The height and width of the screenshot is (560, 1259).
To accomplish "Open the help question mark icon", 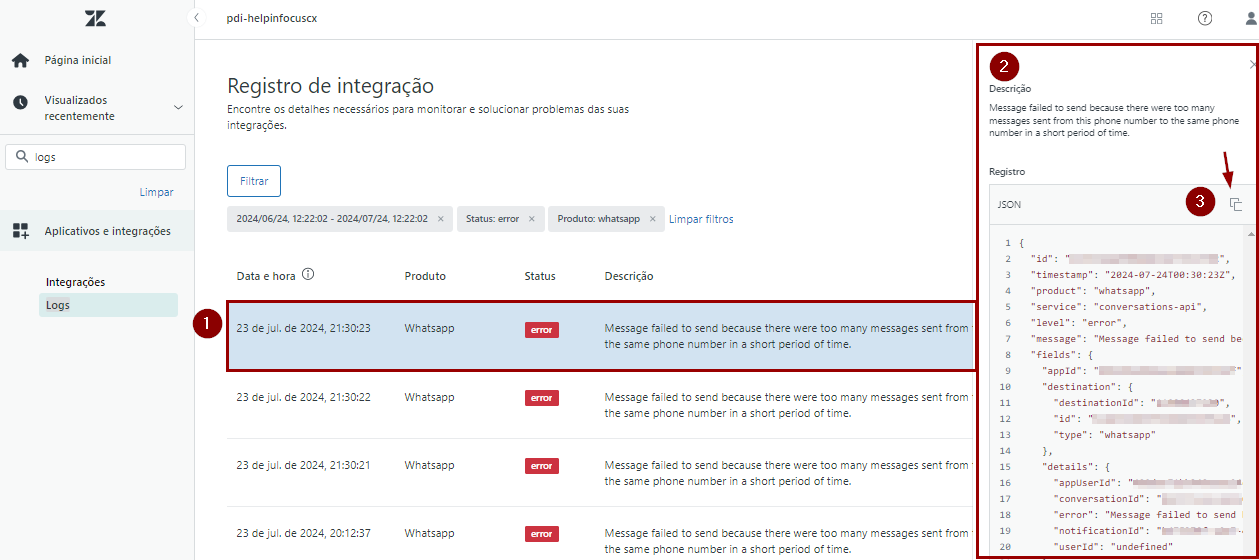I will coord(1205,18).
